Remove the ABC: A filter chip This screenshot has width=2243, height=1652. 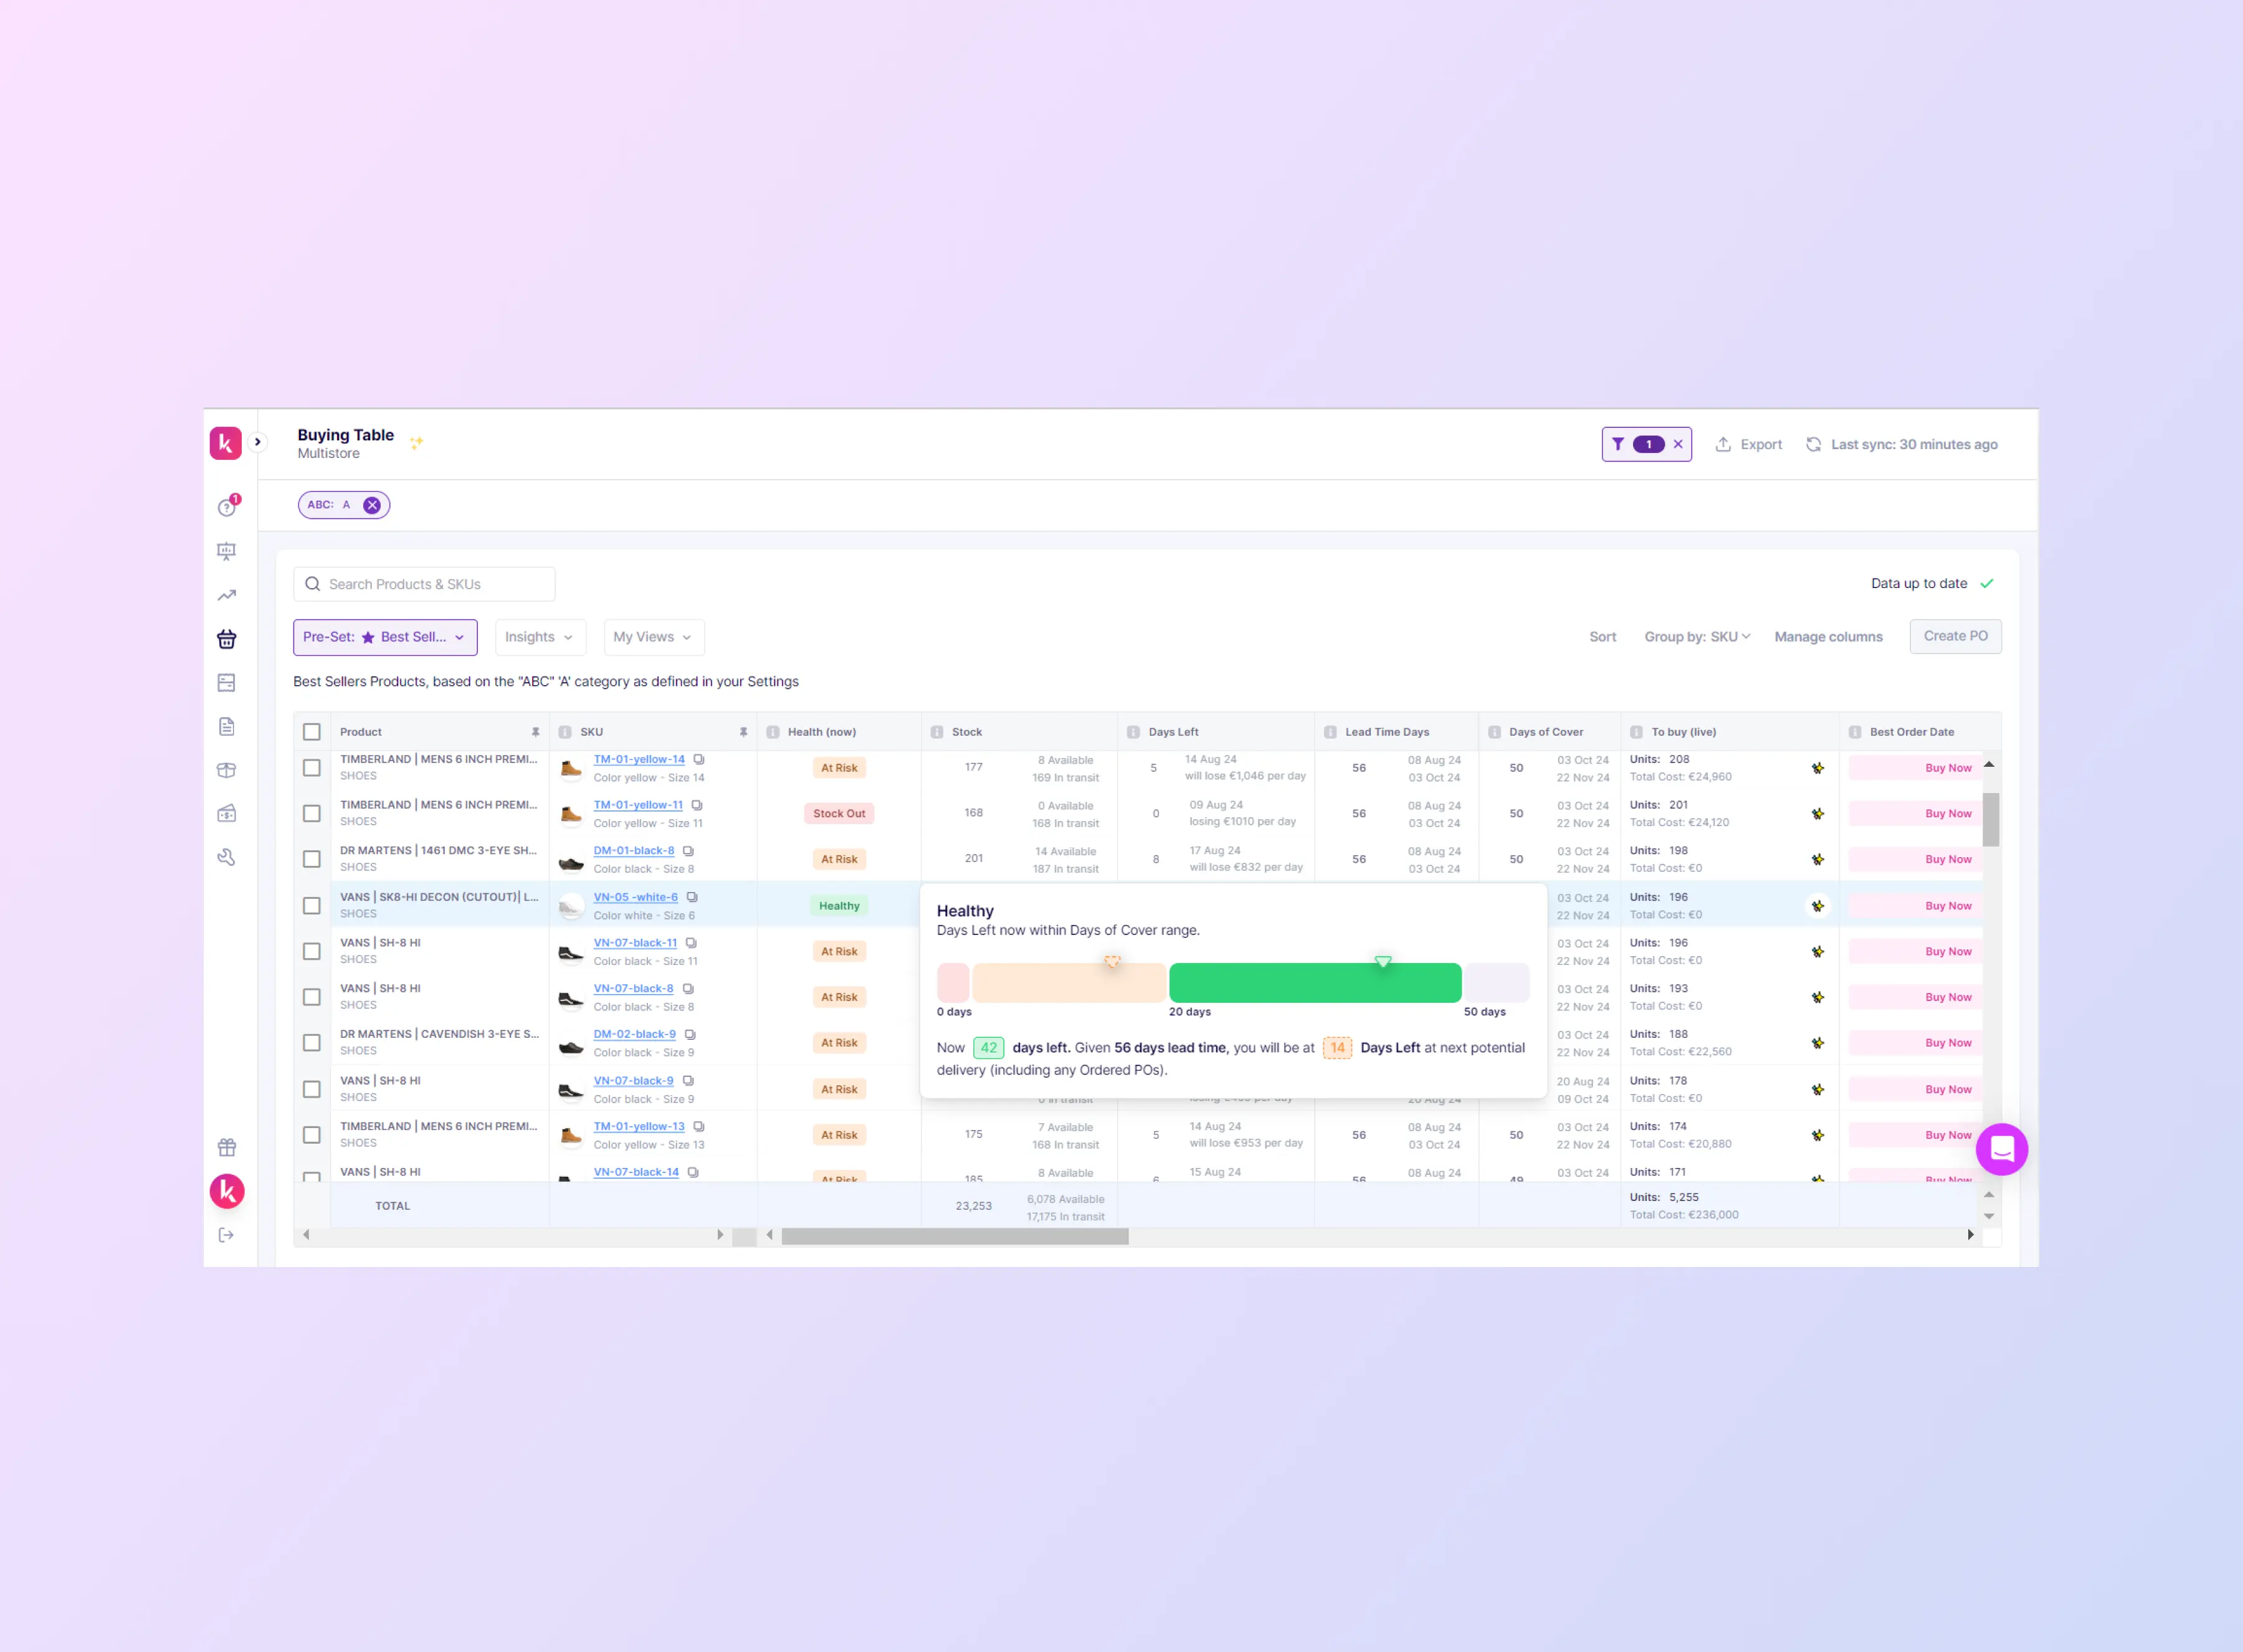[372, 505]
